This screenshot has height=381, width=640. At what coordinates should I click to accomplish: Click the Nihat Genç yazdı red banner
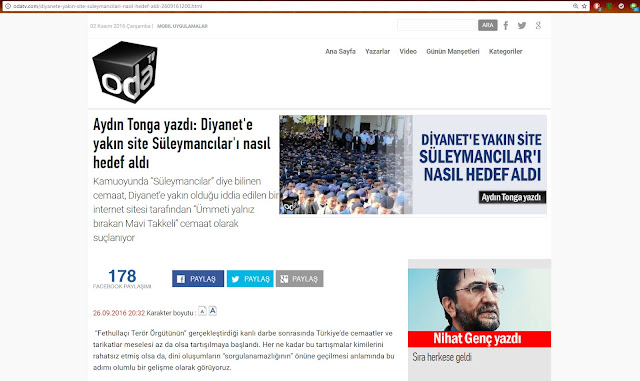(x=479, y=339)
